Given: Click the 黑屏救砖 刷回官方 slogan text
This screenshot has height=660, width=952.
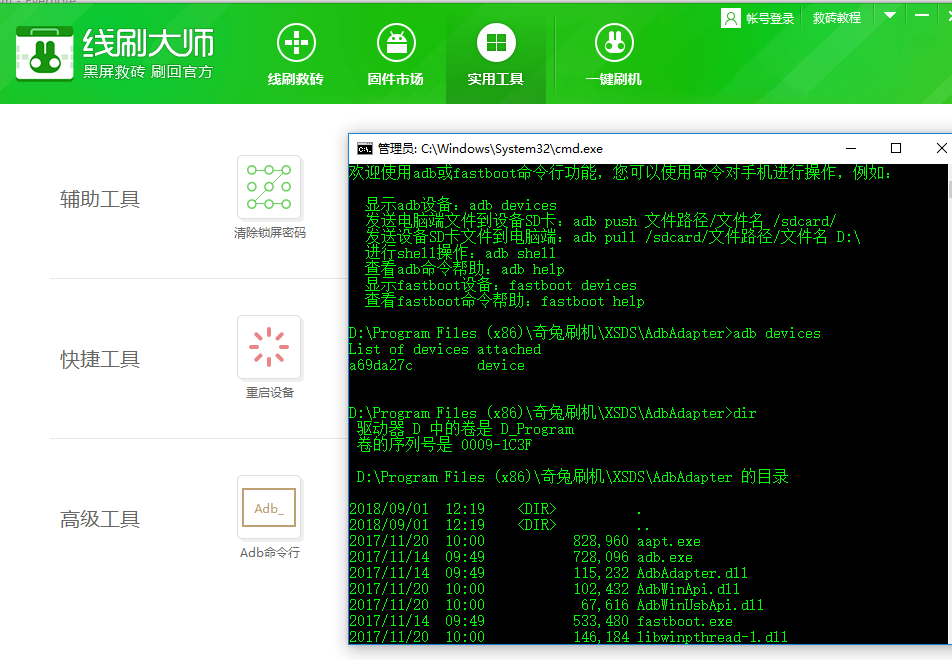Looking at the screenshot, I should point(148,72).
